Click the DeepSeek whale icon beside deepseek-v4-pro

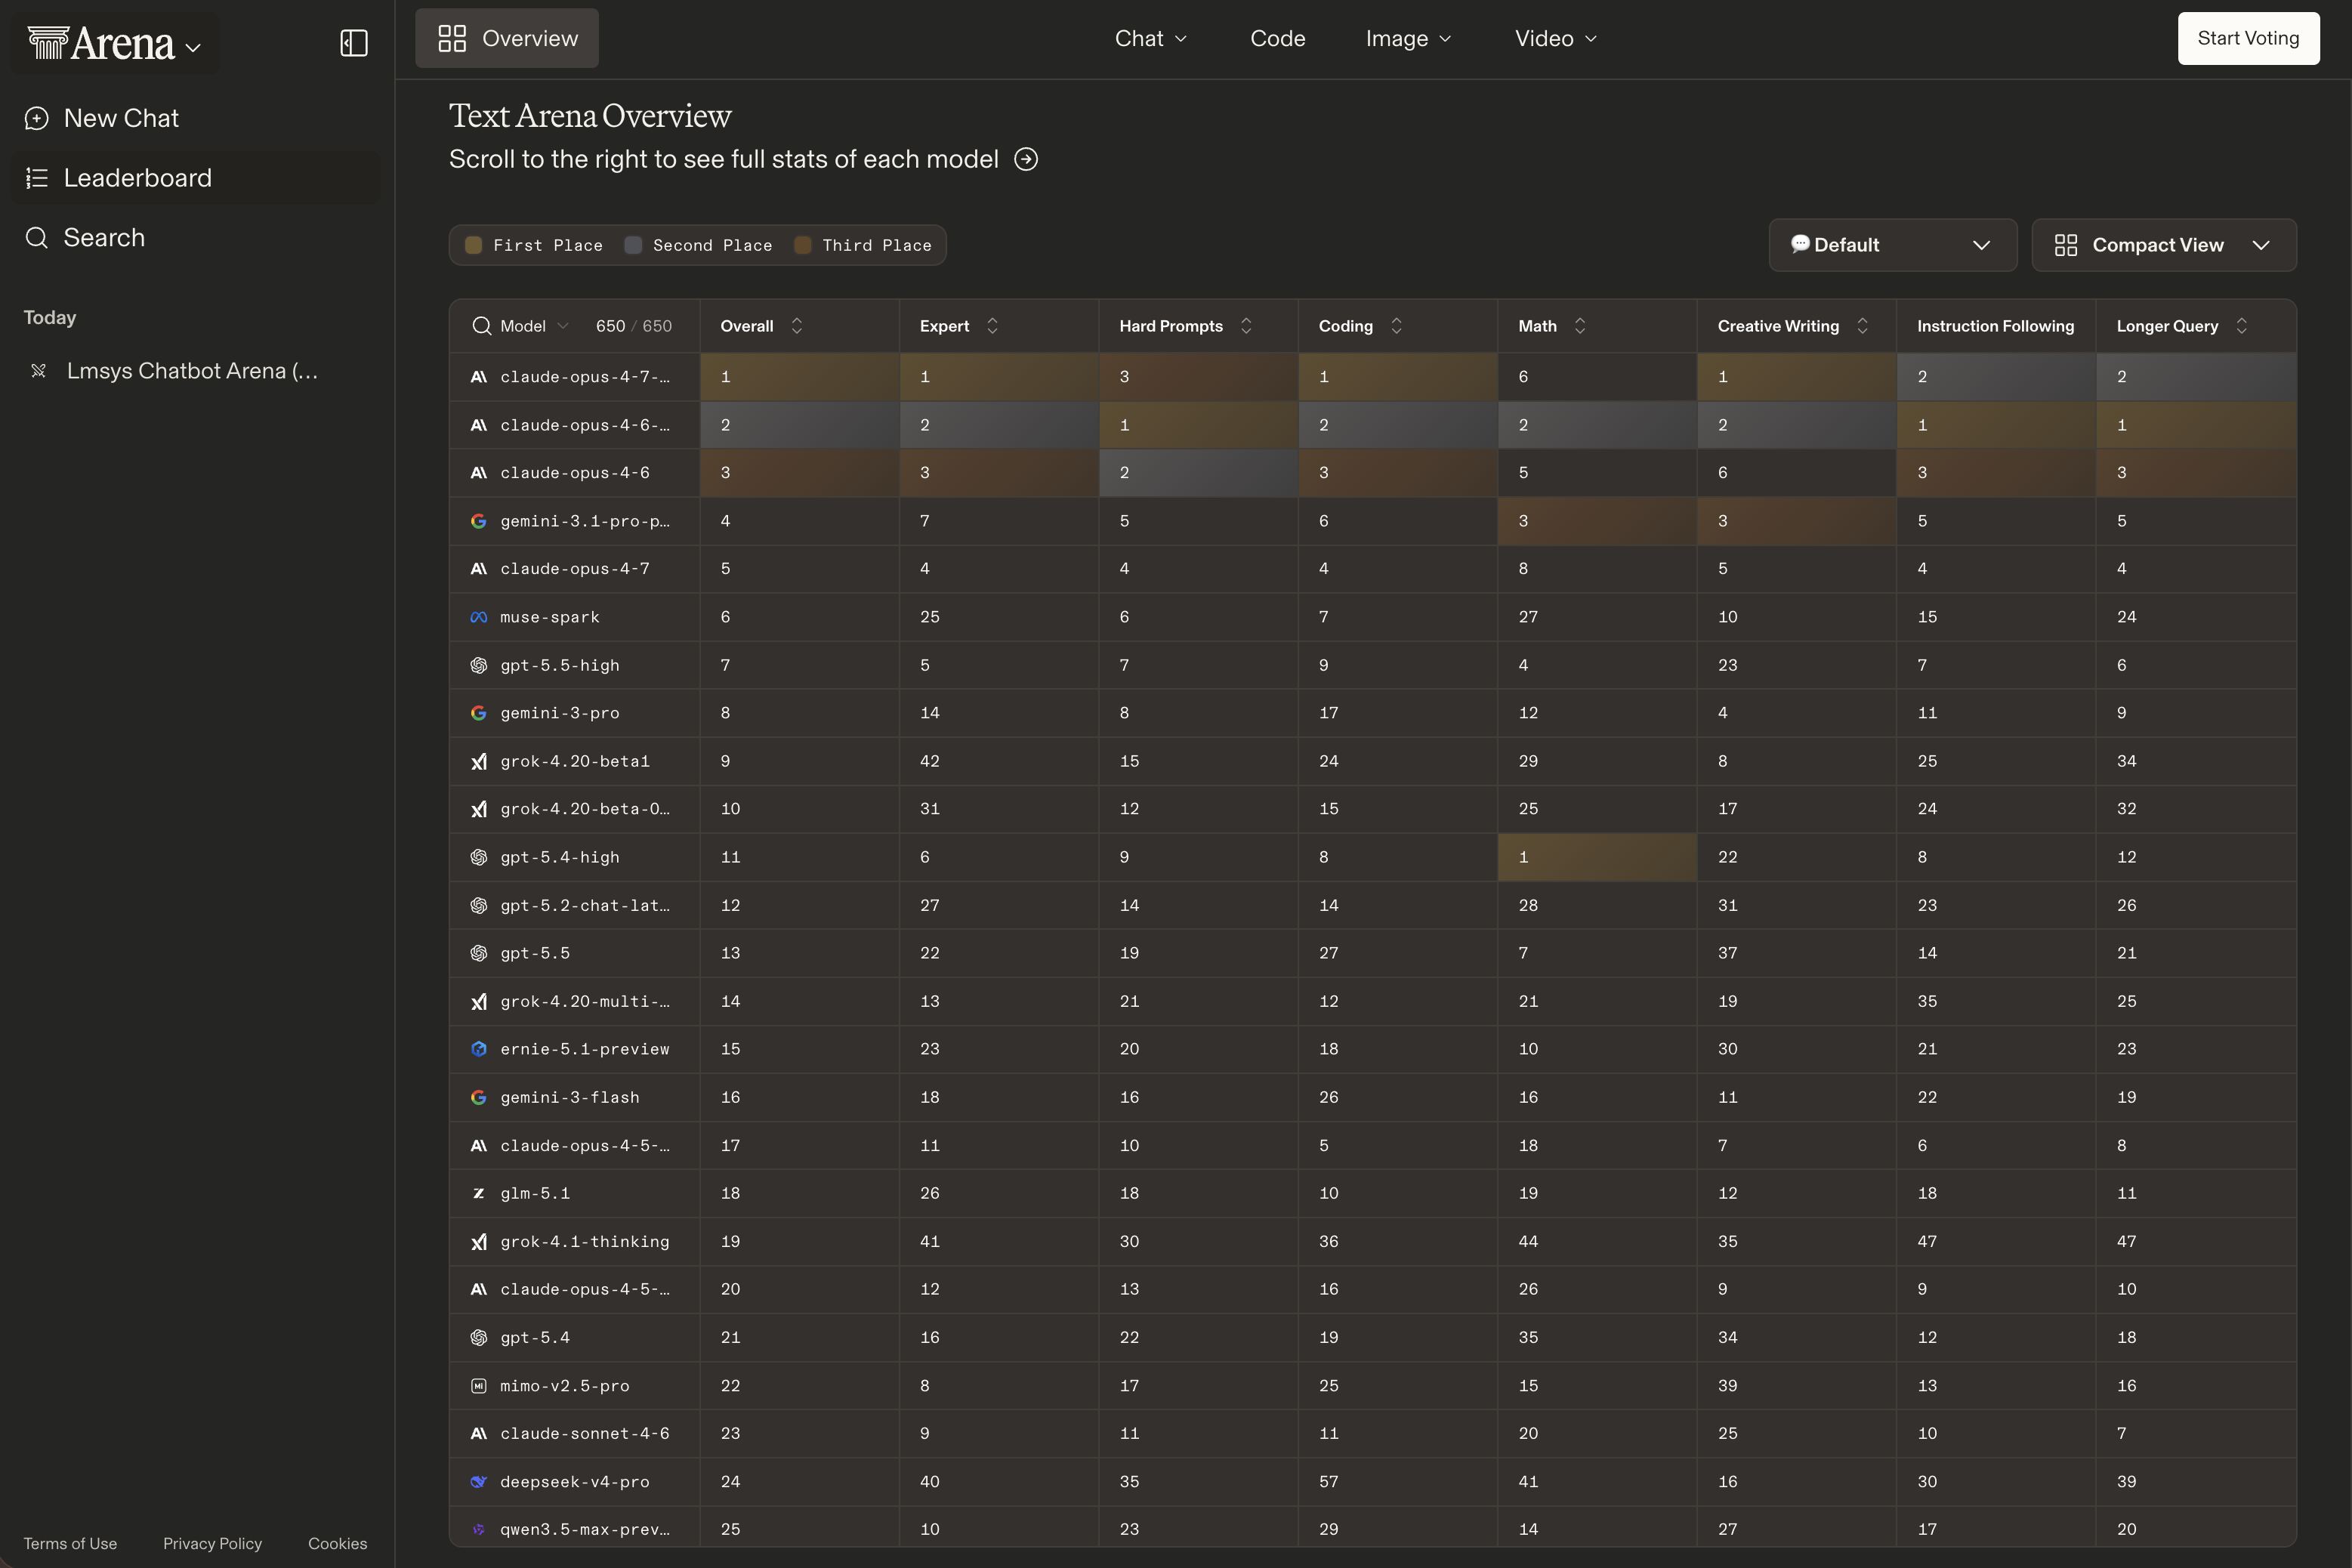(x=479, y=1482)
